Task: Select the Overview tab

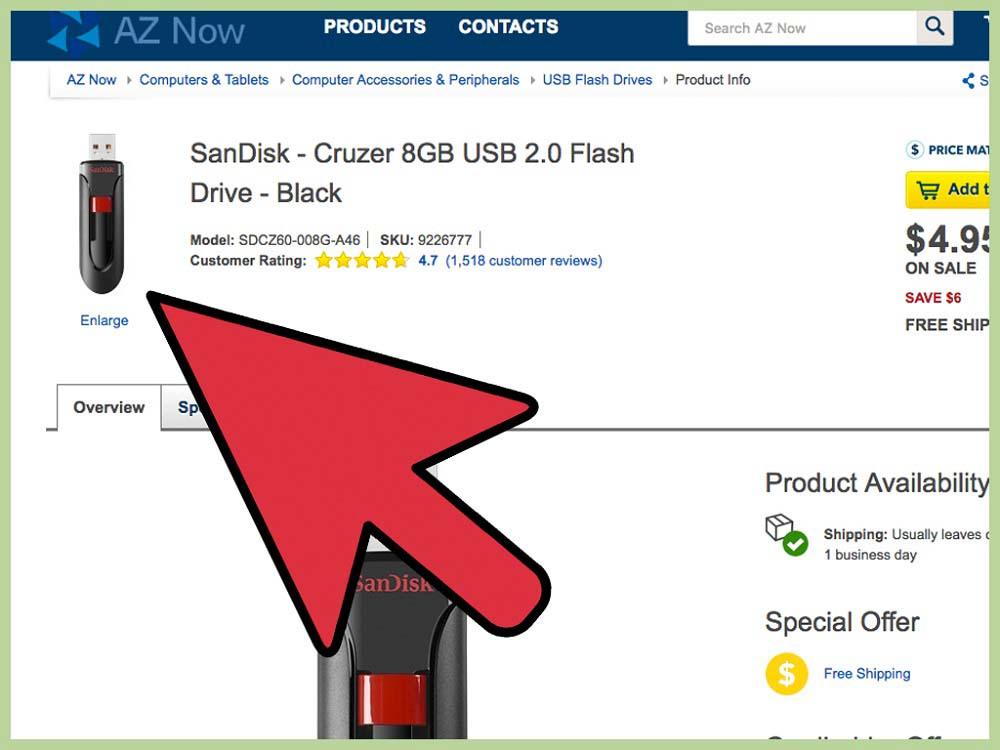Action: (108, 408)
